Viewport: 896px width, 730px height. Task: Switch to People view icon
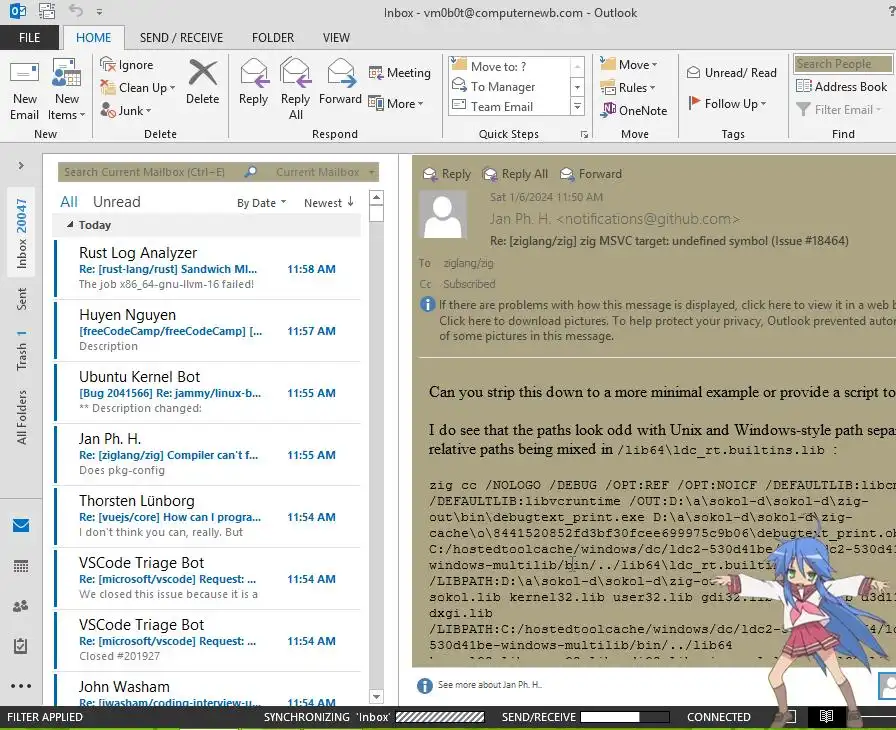pos(21,605)
